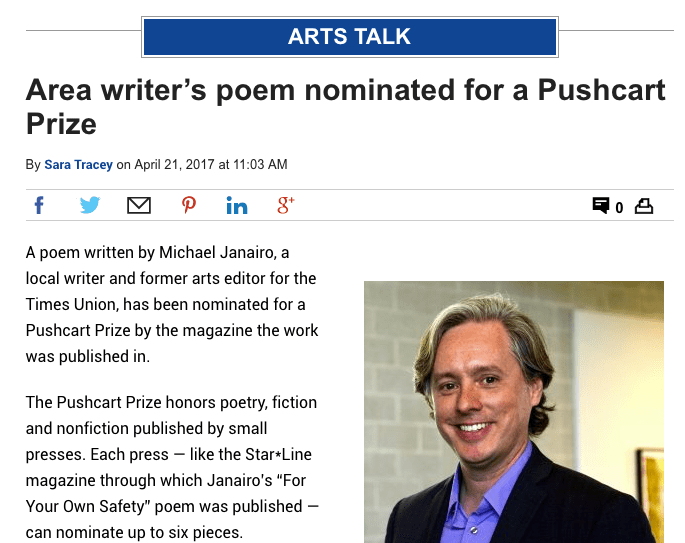Open author Sara Tracey's profile link
The width and height of the screenshot is (685, 543).
78,164
